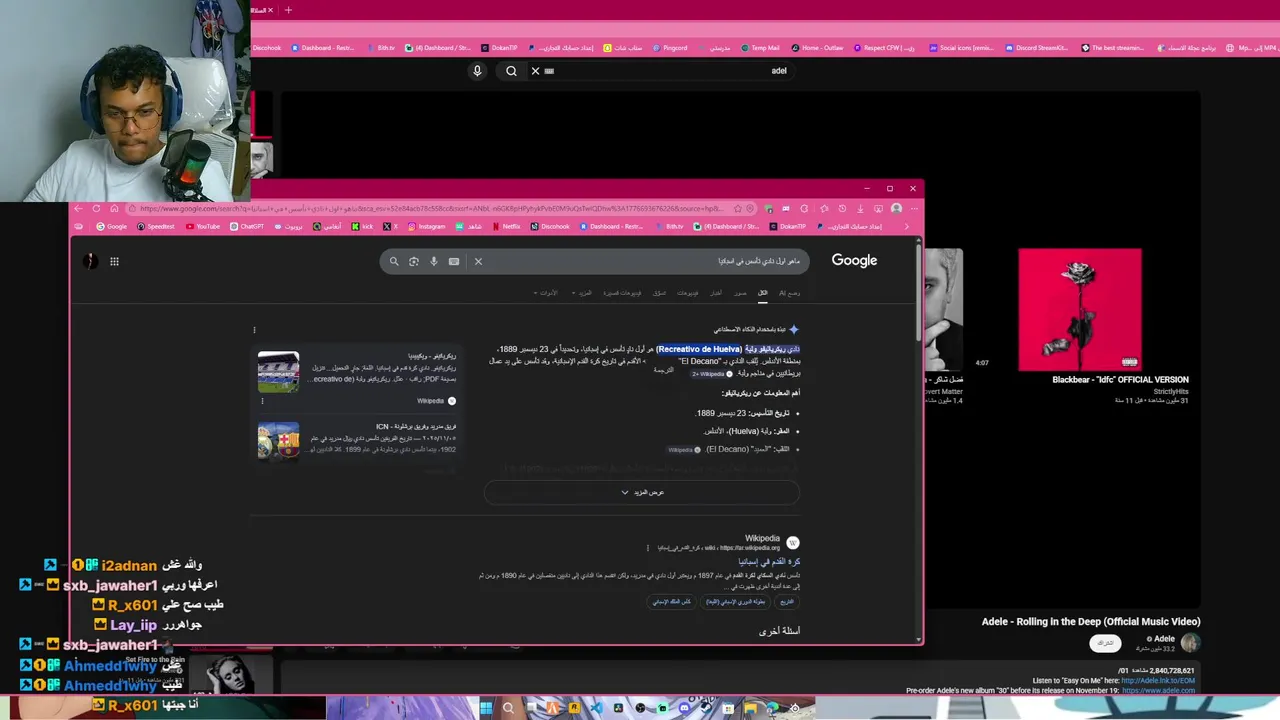Reload the Google search page

(96, 209)
